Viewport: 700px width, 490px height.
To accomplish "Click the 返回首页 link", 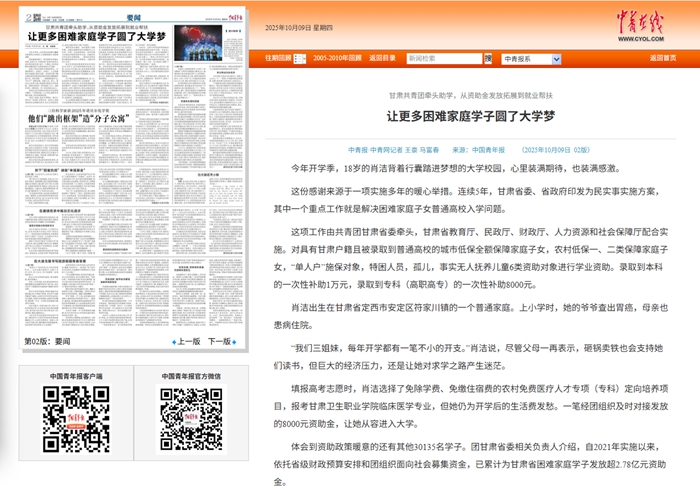I will [663, 59].
